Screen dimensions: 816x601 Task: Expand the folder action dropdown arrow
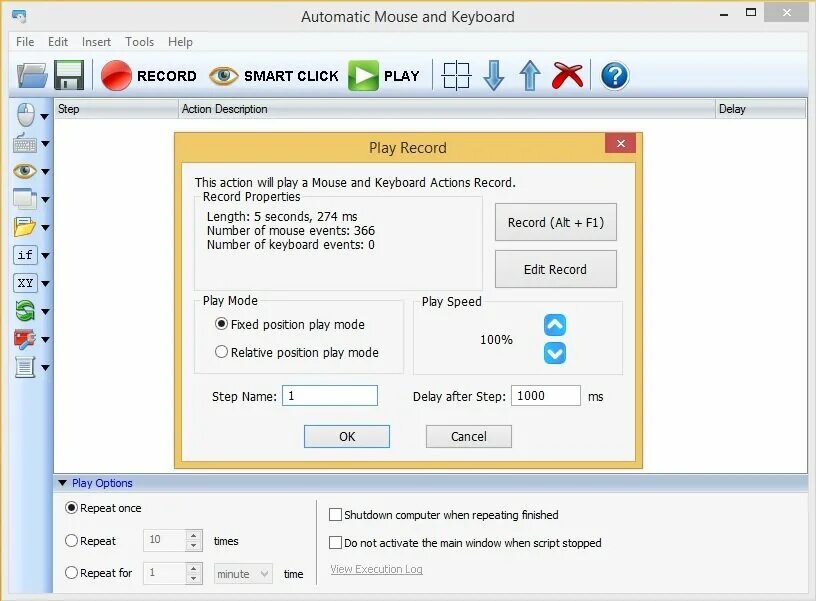click(45, 227)
